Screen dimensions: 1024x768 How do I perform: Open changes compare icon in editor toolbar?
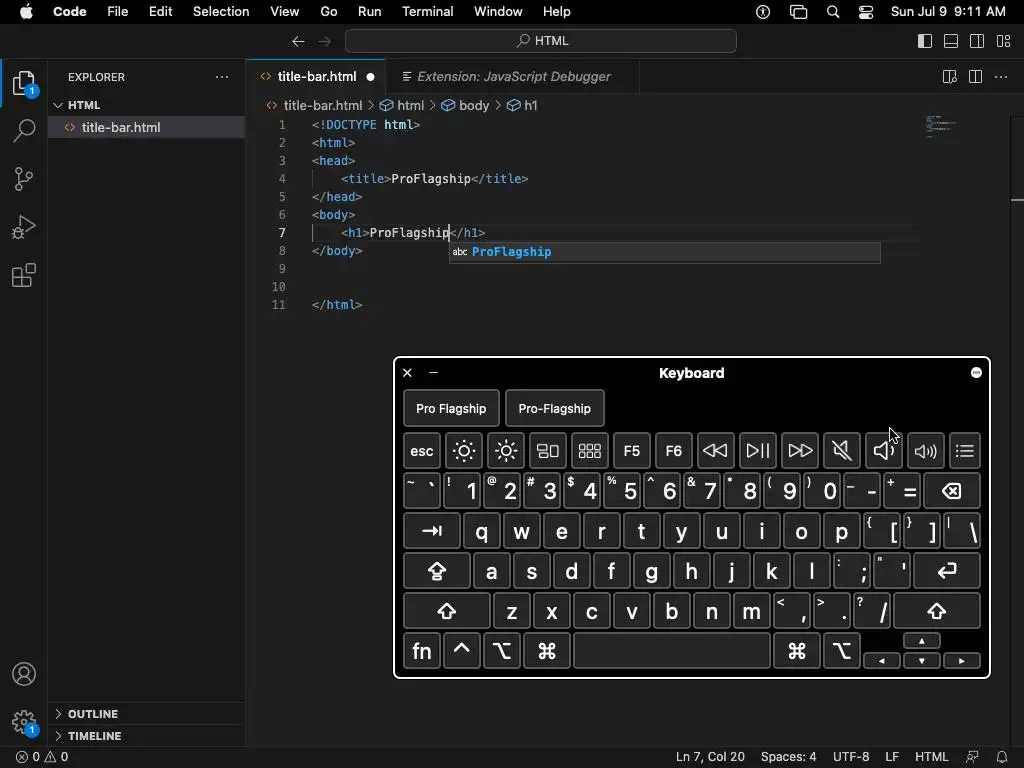pos(950,77)
